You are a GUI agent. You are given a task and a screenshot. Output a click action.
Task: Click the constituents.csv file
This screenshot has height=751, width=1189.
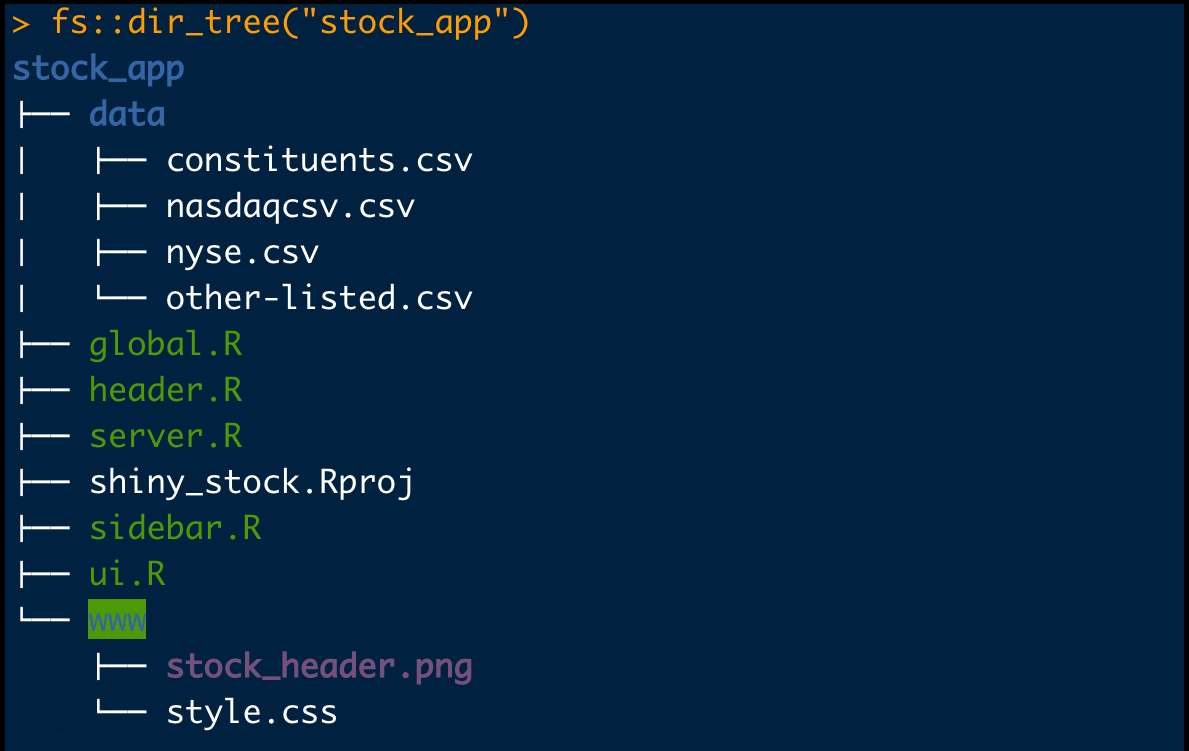[x=319, y=160]
